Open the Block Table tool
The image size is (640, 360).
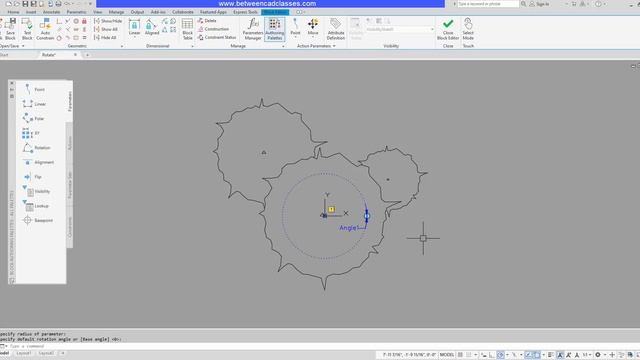tap(187, 29)
